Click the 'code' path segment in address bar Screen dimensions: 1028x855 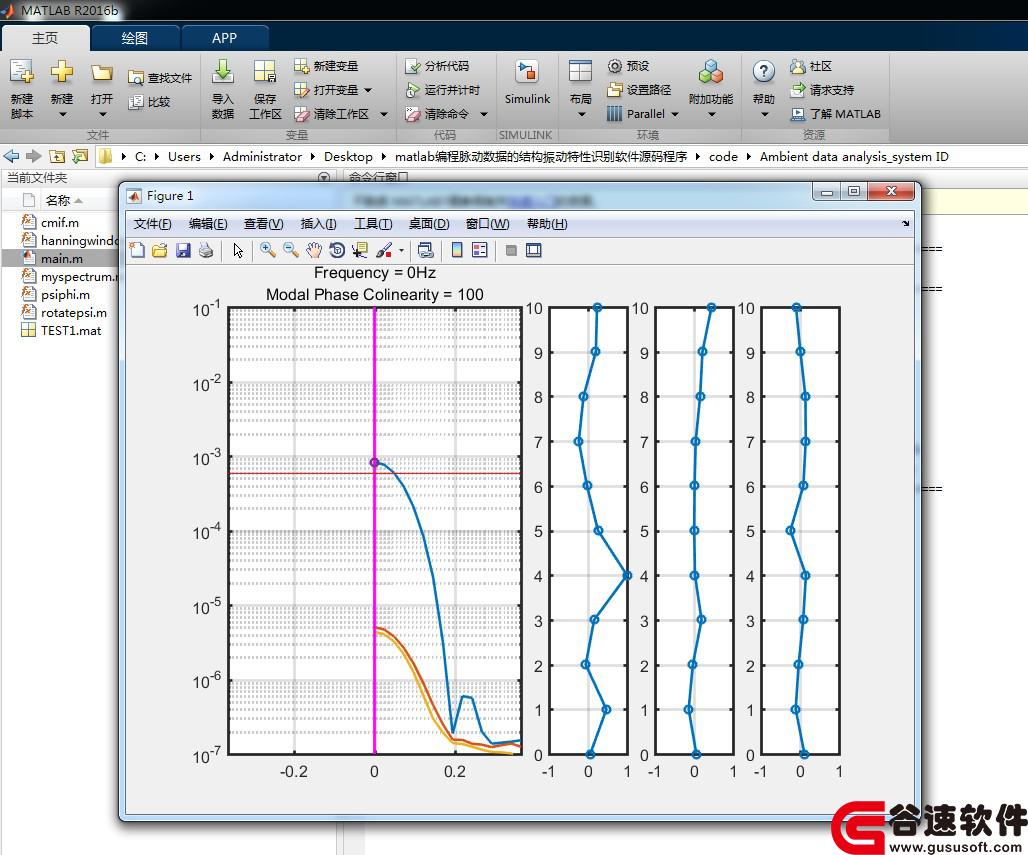coord(723,156)
